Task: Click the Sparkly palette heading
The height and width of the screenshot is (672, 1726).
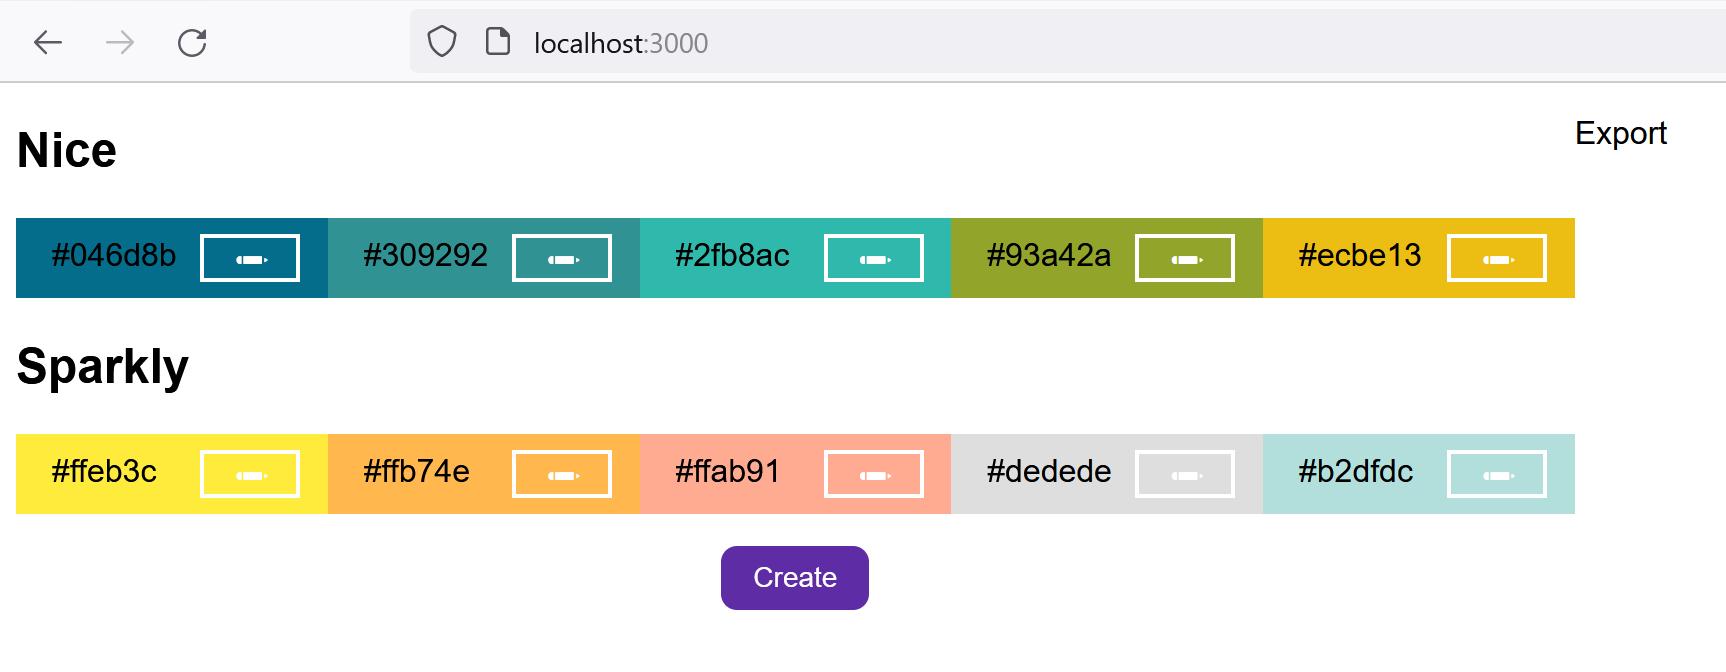Action: (103, 367)
